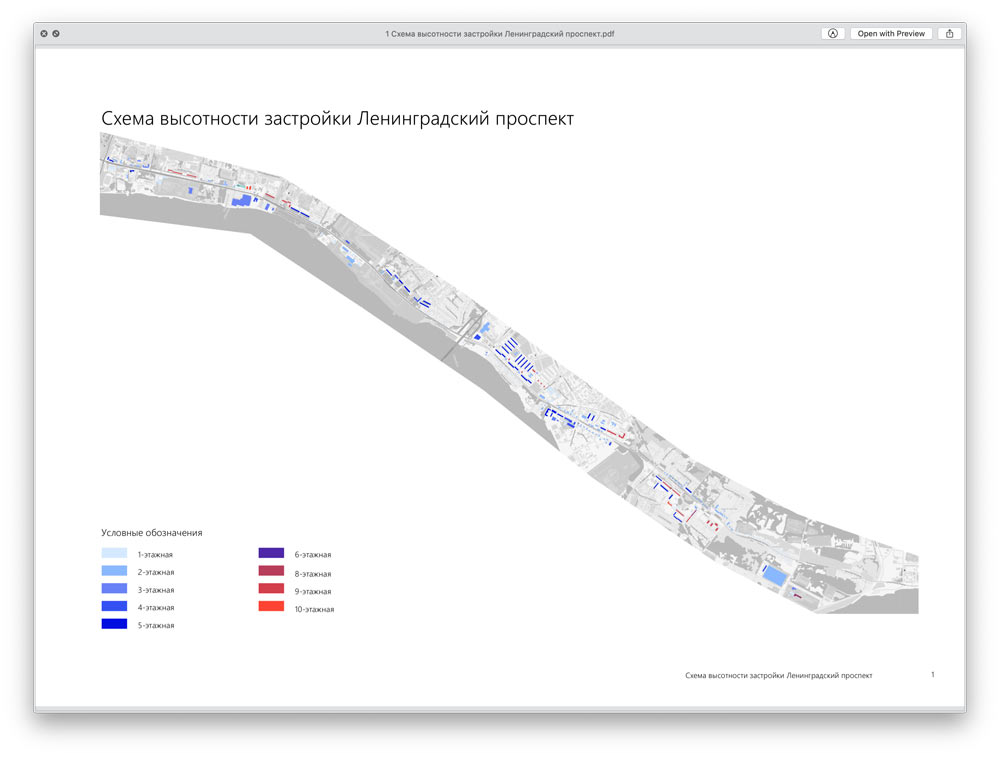1000x757 pixels.
Task: Click the 8-этажная legend swatch
Action: coord(271,572)
